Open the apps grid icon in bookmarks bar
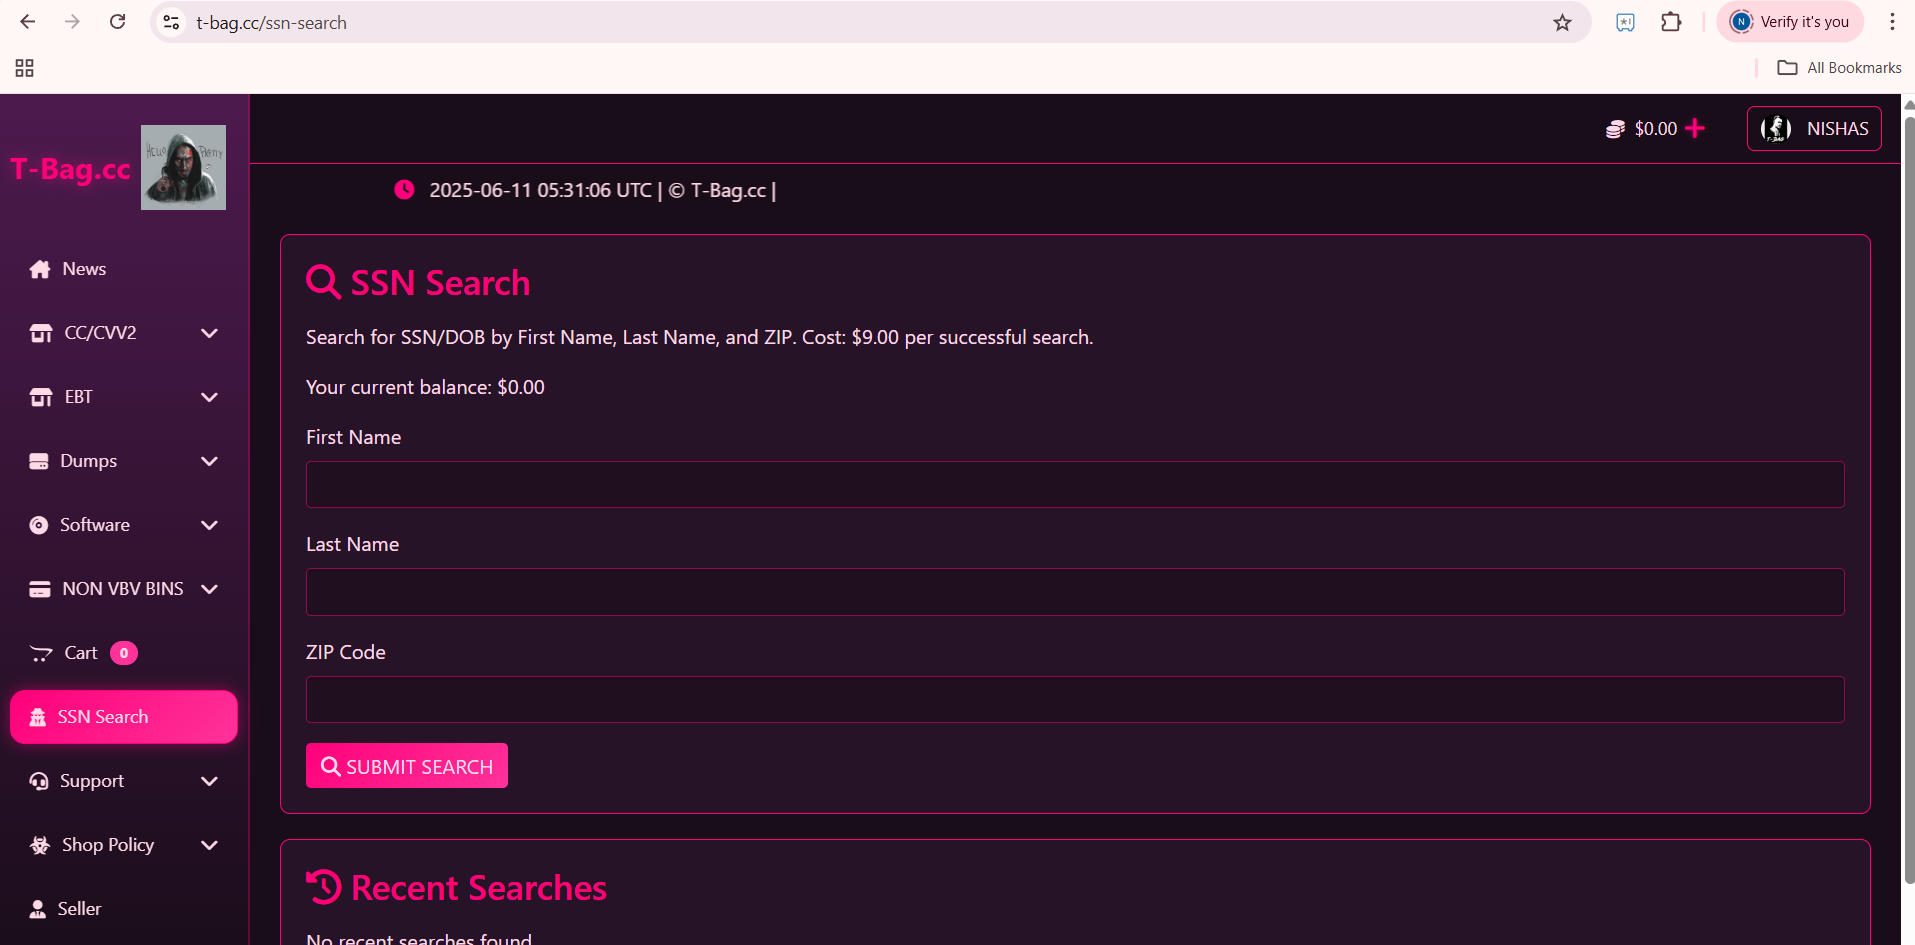This screenshot has width=1915, height=945. click(x=25, y=68)
